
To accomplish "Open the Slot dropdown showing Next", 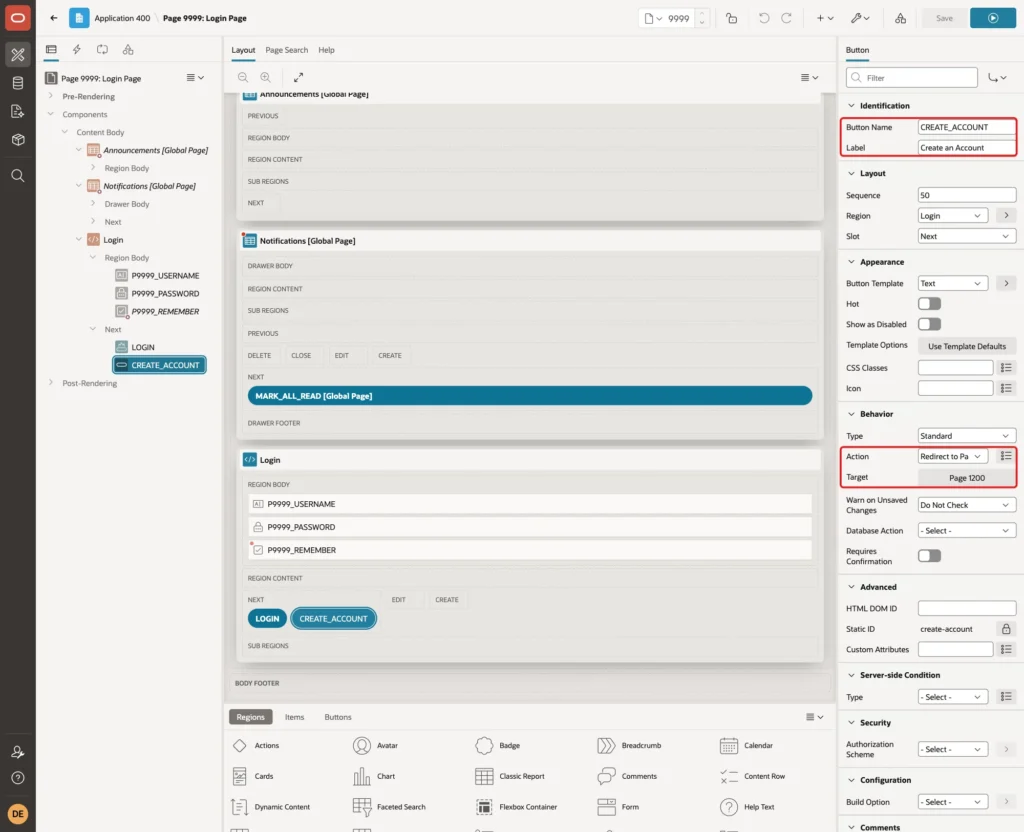I will (967, 236).
